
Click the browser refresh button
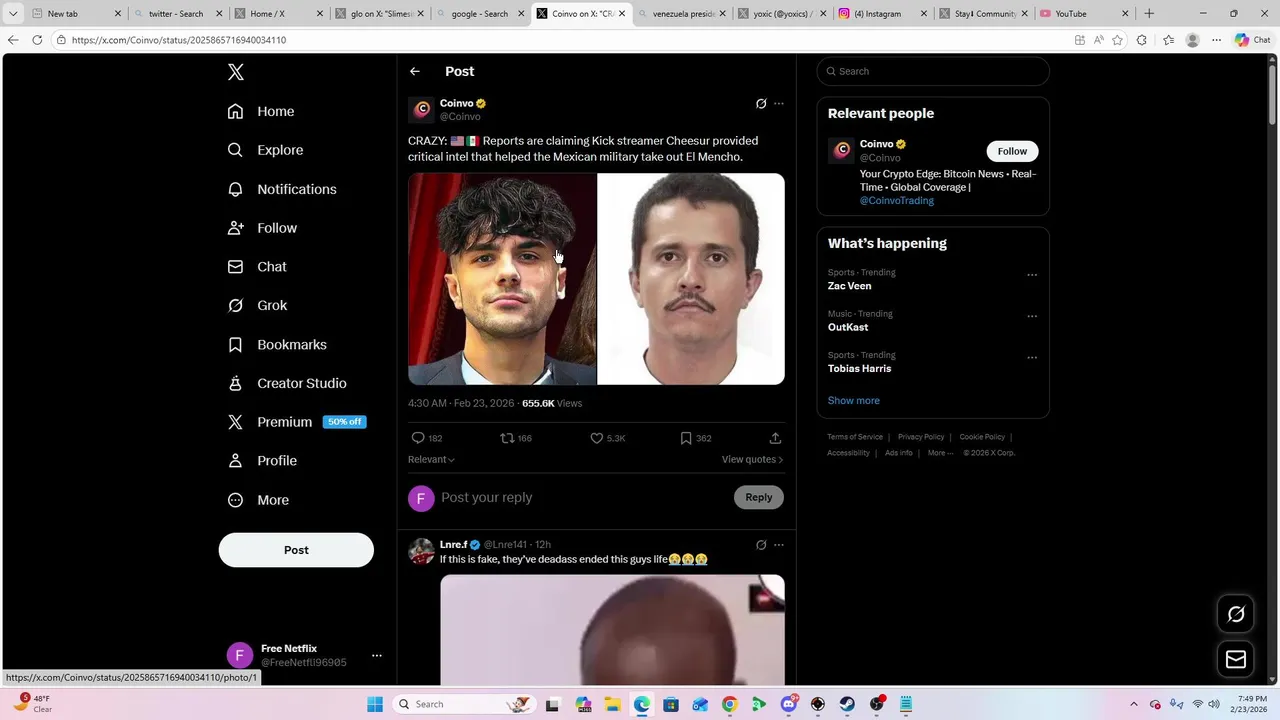37,40
